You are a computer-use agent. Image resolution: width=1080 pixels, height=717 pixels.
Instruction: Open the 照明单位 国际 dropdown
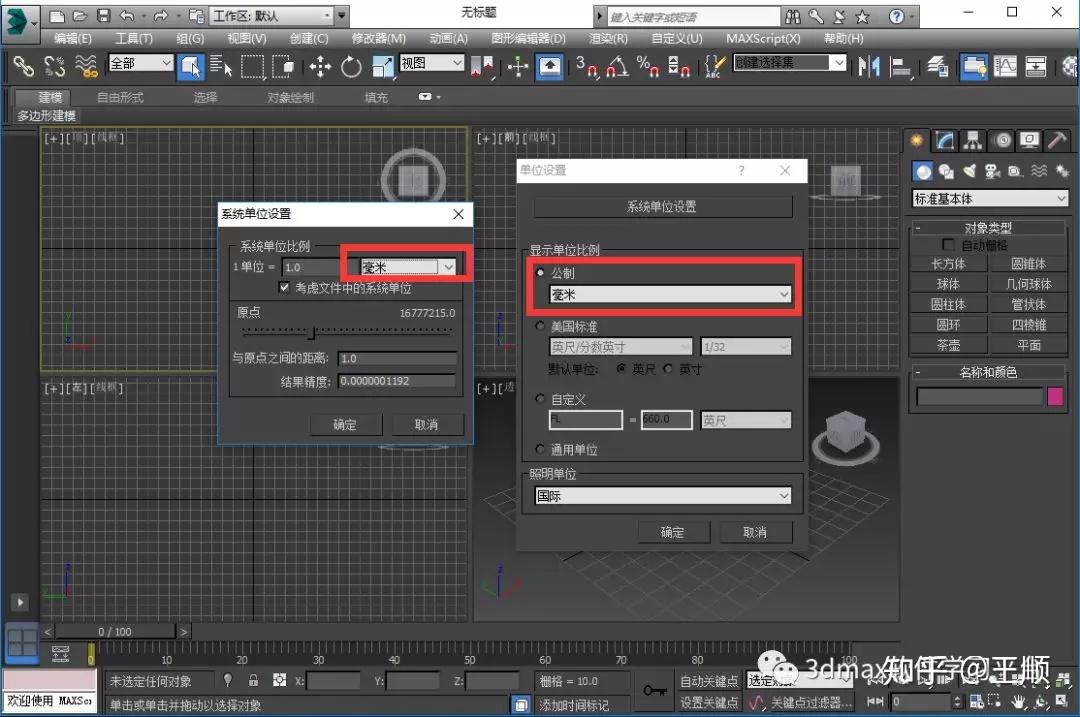pos(663,495)
